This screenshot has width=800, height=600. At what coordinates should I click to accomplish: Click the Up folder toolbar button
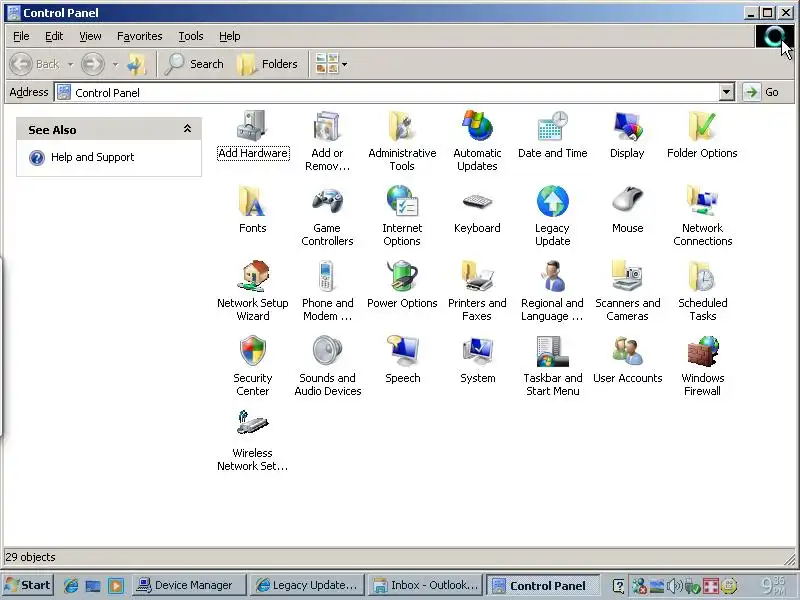click(x=136, y=64)
